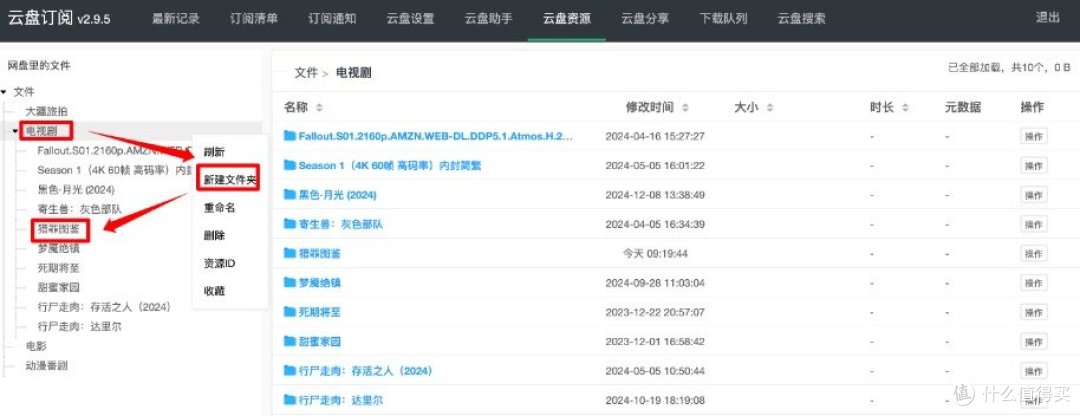Image resolution: width=1080 pixels, height=416 pixels.
Task: Open 黑色-月光 (2024) folder link in list
Action: tap(338, 195)
